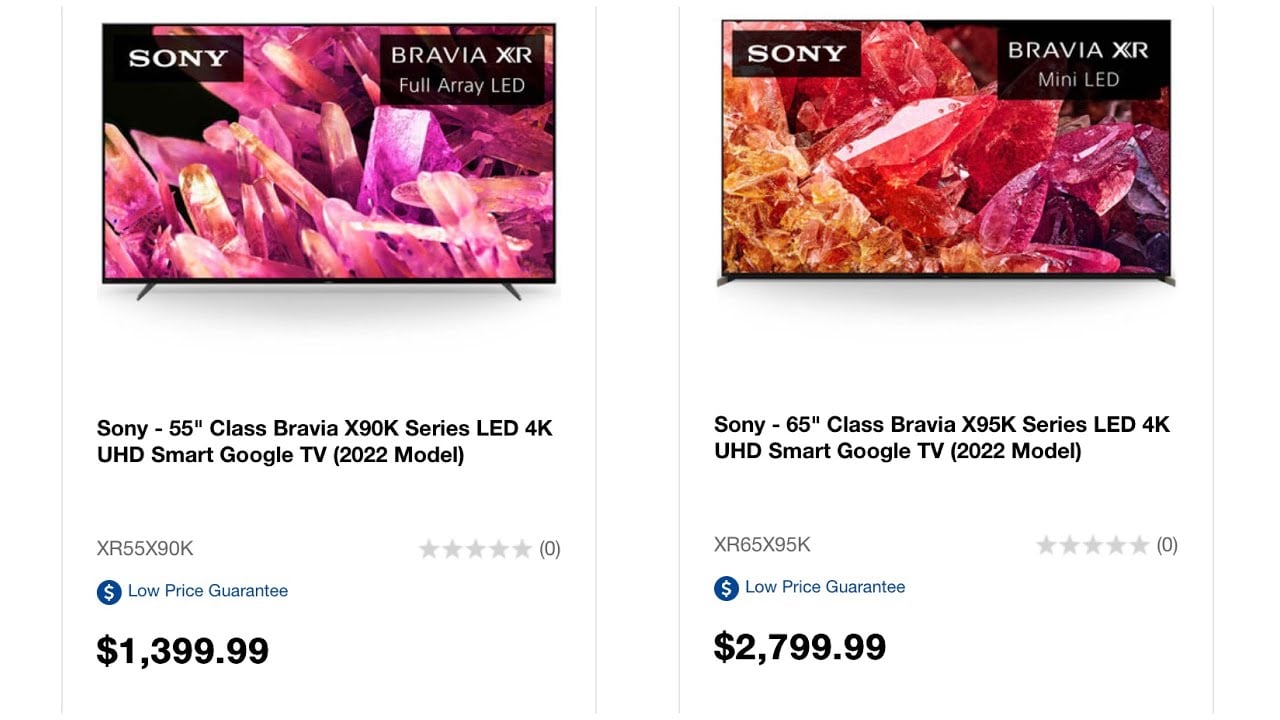This screenshot has width=1280, height=720.
Task: Open the Sony 65" Class Bravia X95K title link
Action: [x=942, y=438]
